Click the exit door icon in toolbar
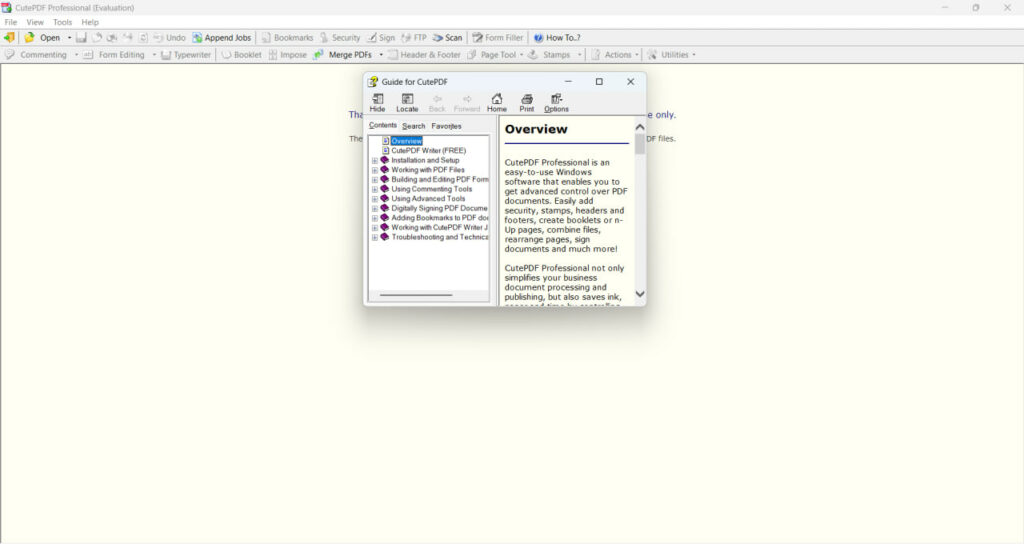This screenshot has height=544, width=1024. tap(9, 37)
